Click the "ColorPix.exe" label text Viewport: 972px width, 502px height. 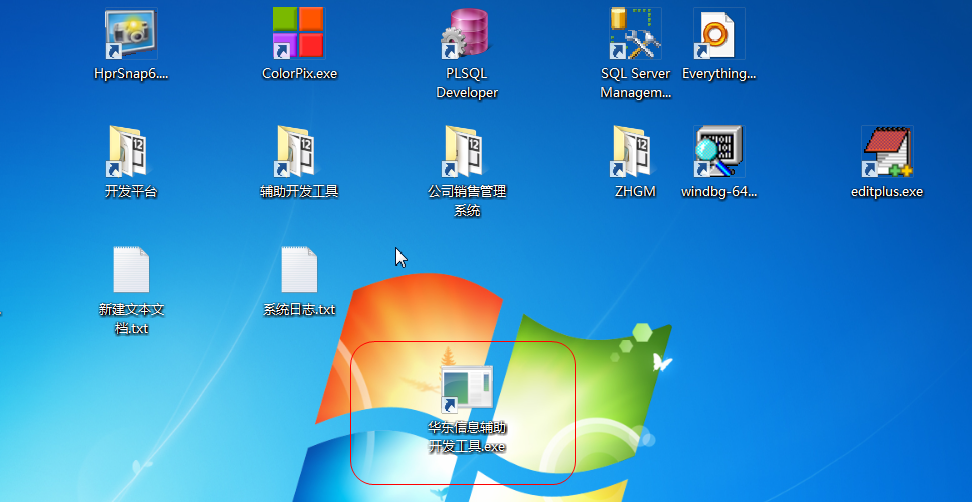tap(299, 74)
